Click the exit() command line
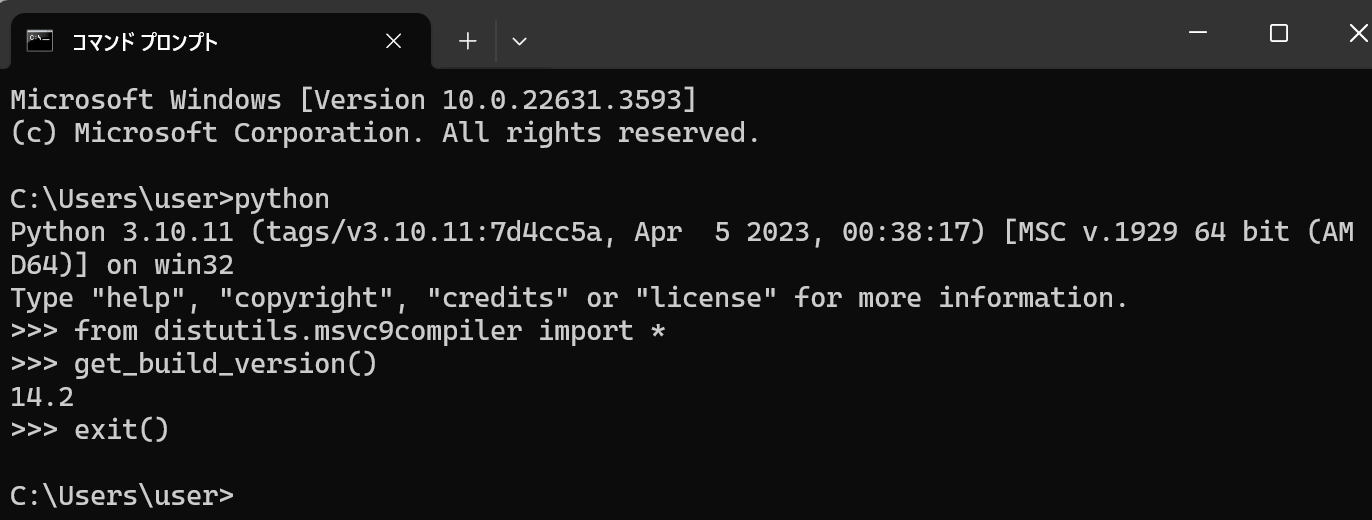This screenshot has width=1372, height=520. (x=90, y=430)
